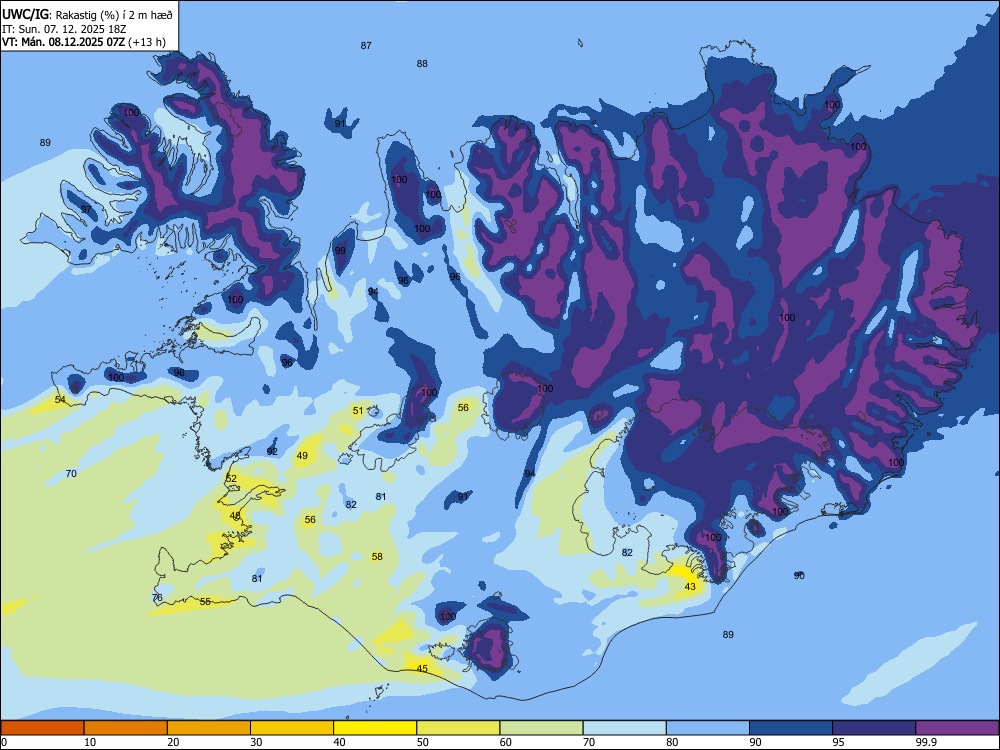Click the humidity value "88" on the map
Screen dimensions: 1000x750
(422, 63)
